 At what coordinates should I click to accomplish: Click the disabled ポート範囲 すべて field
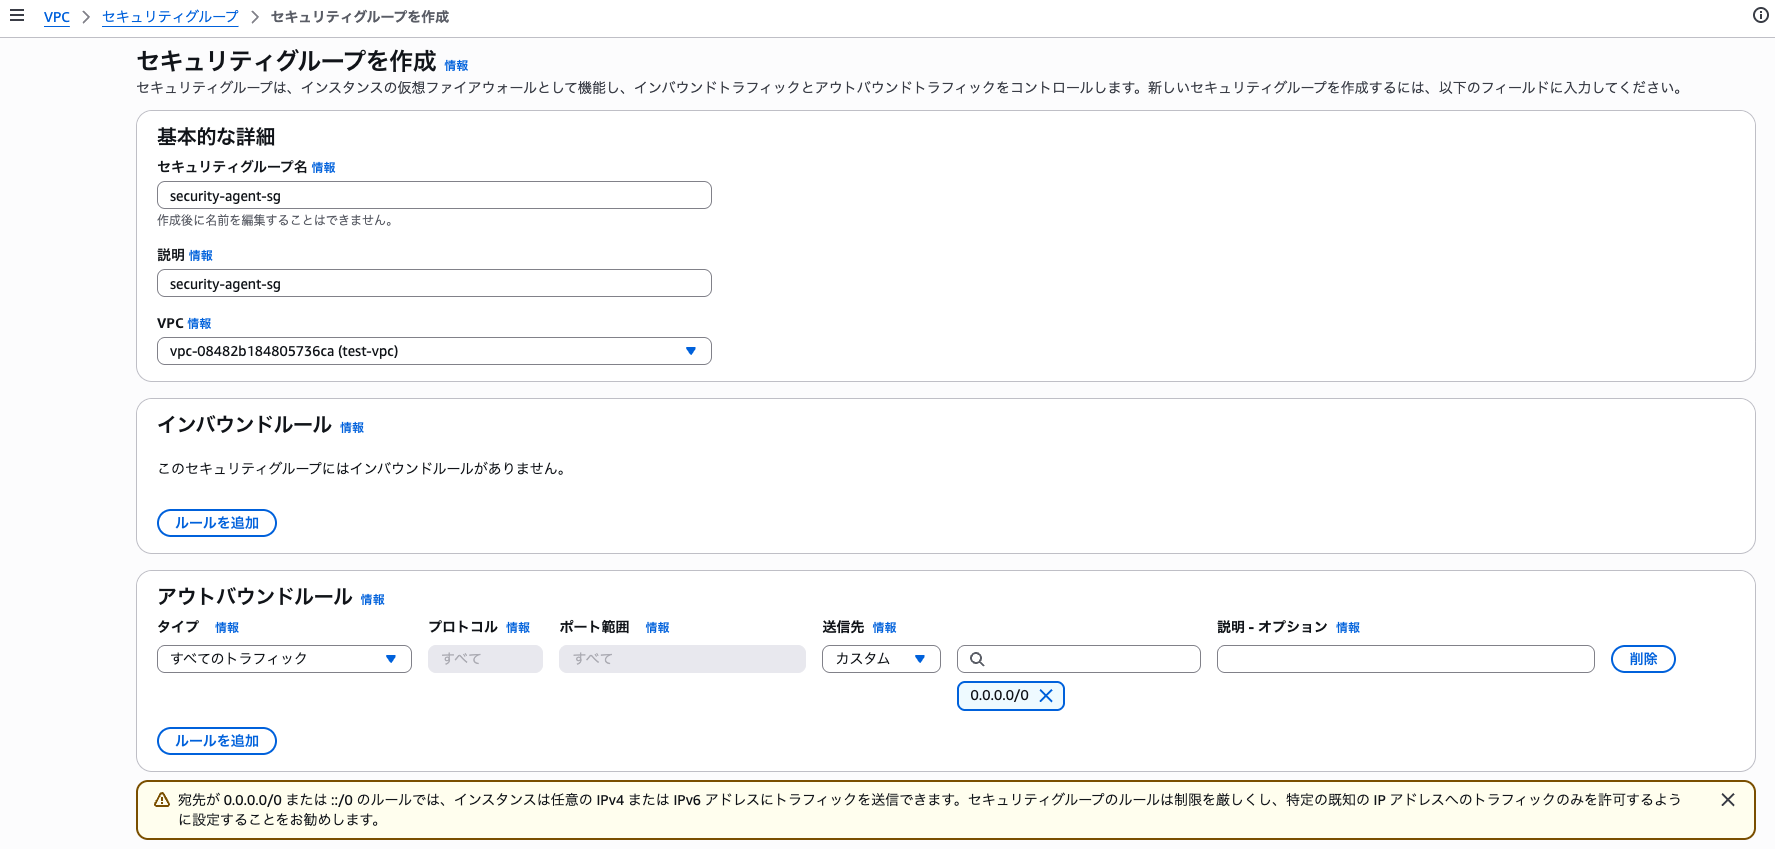682,659
